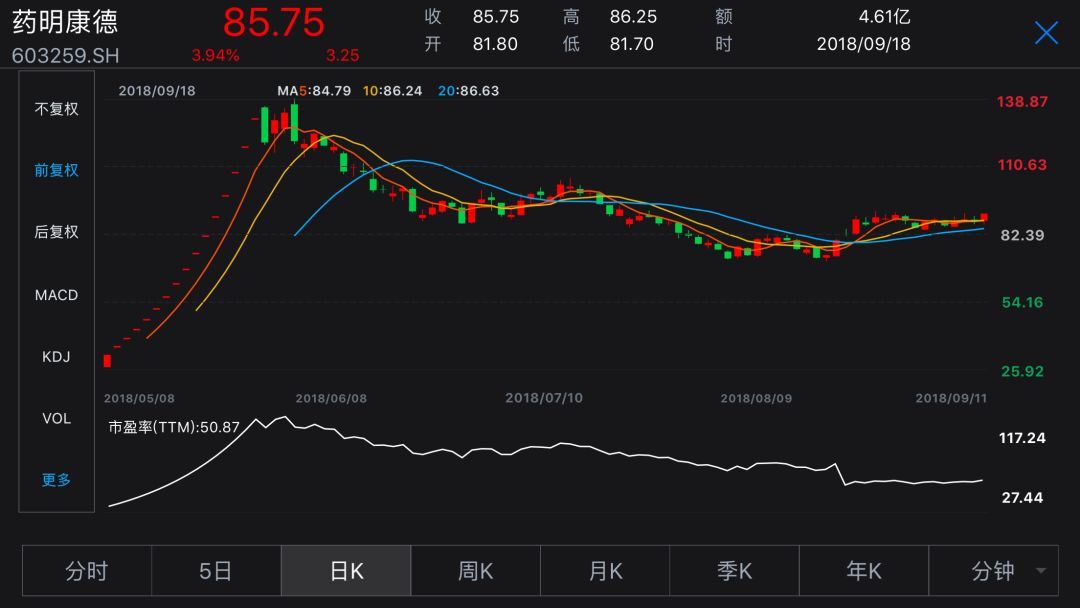Click the 2018/09/11 date axis label
The width and height of the screenshot is (1080, 608).
[x=951, y=399]
